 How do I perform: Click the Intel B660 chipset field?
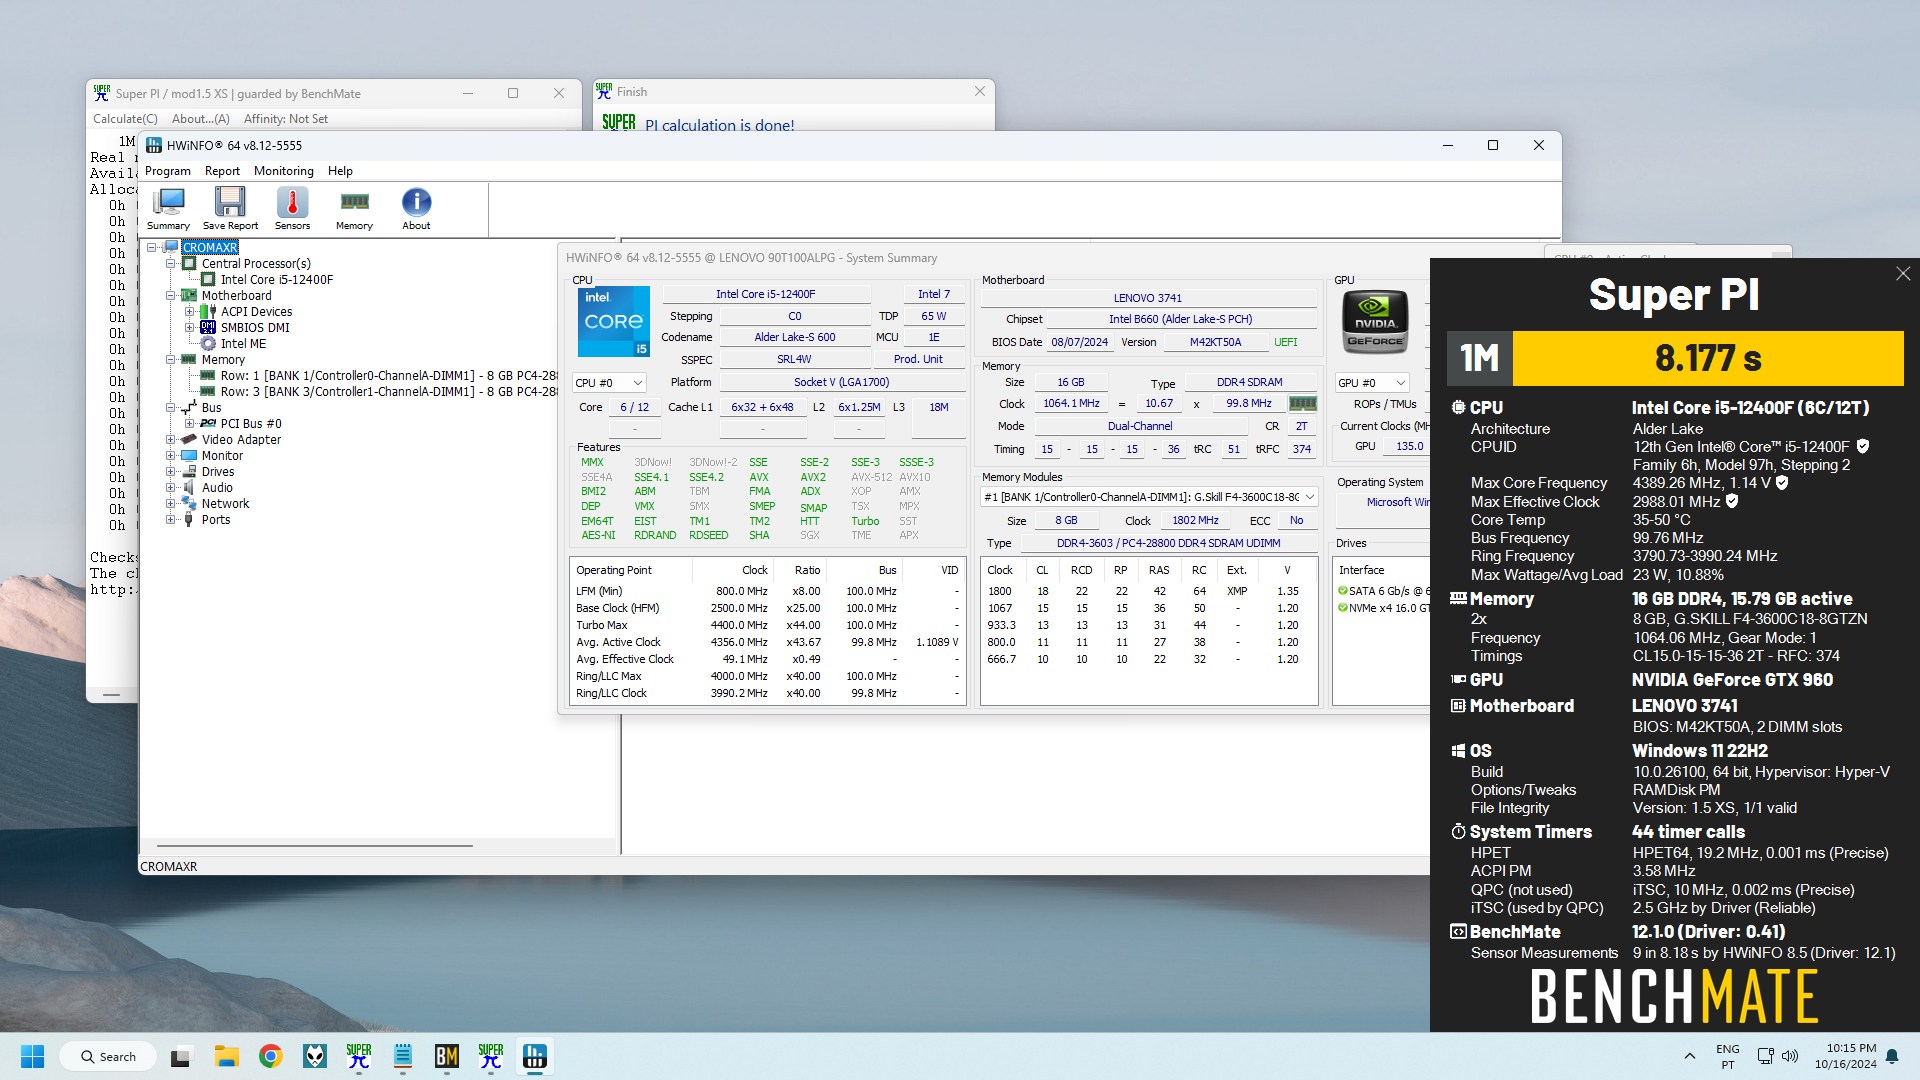point(1180,319)
